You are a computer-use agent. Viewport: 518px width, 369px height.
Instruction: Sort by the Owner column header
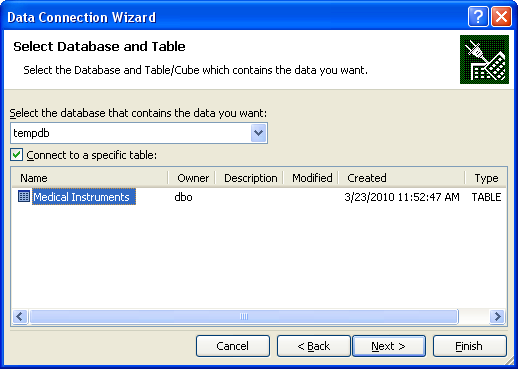[192, 178]
